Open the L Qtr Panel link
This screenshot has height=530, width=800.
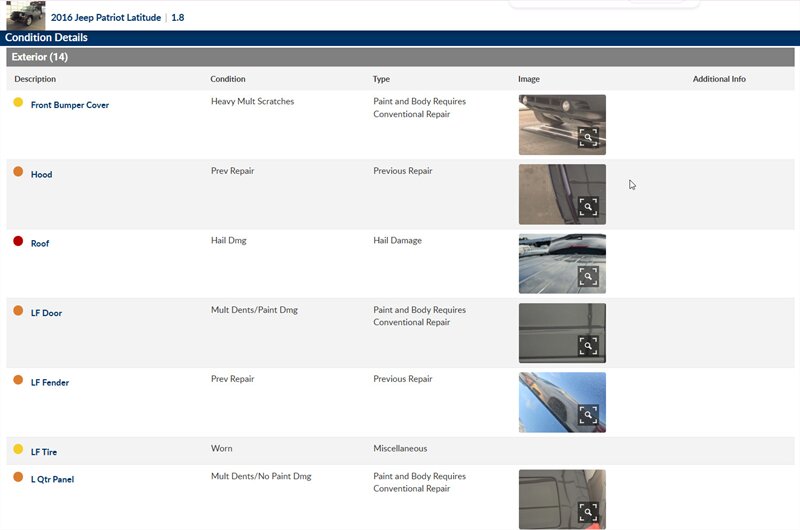pyautogui.click(x=53, y=479)
